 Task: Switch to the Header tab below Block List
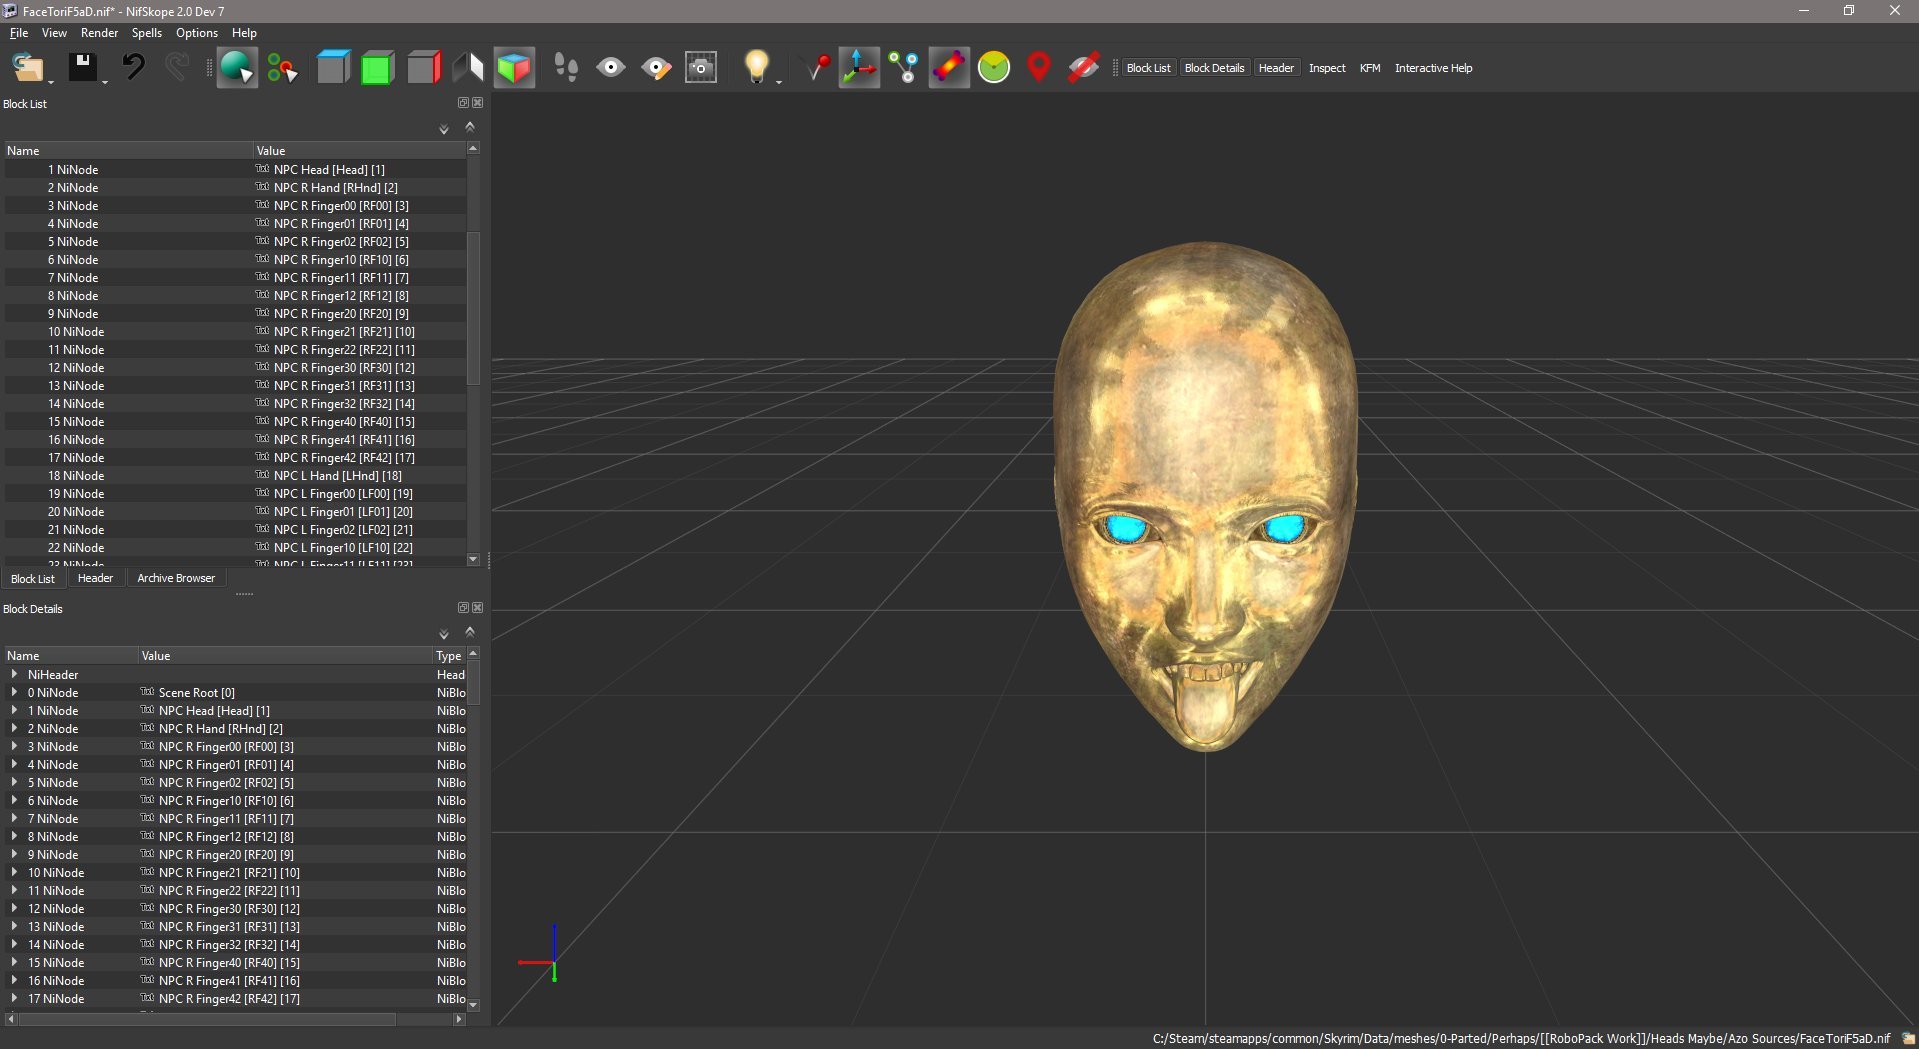point(95,578)
